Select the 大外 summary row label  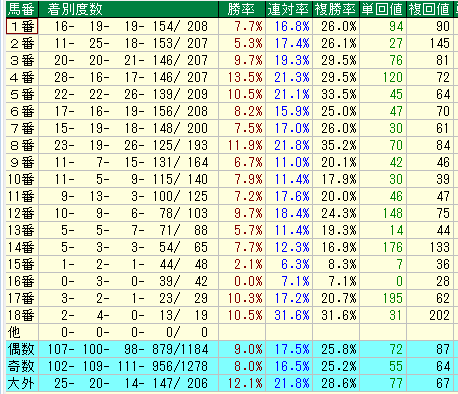tap(22, 383)
